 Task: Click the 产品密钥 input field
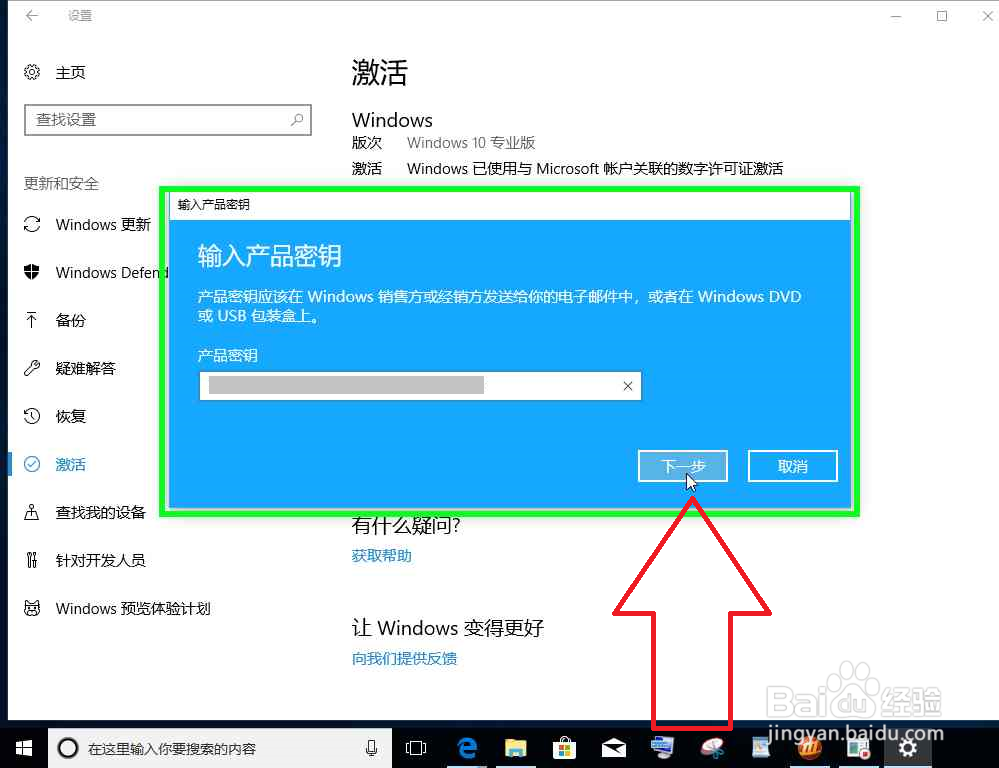[420, 386]
